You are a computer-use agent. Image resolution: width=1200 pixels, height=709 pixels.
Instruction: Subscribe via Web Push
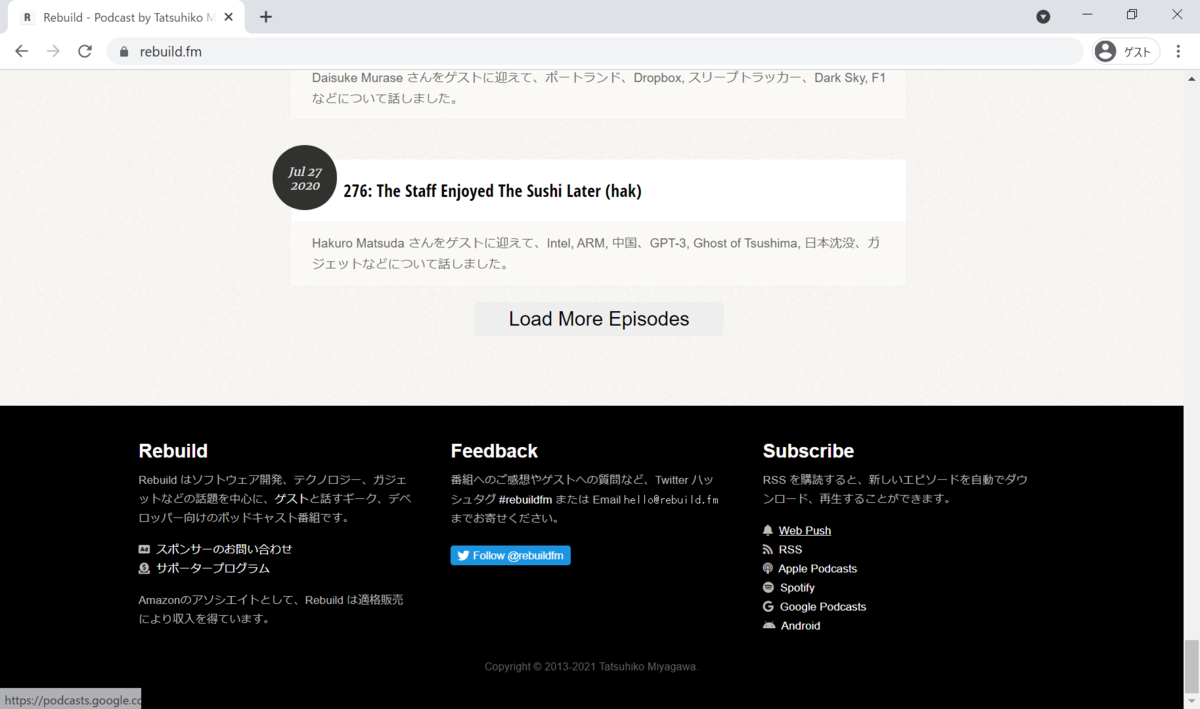tap(805, 531)
